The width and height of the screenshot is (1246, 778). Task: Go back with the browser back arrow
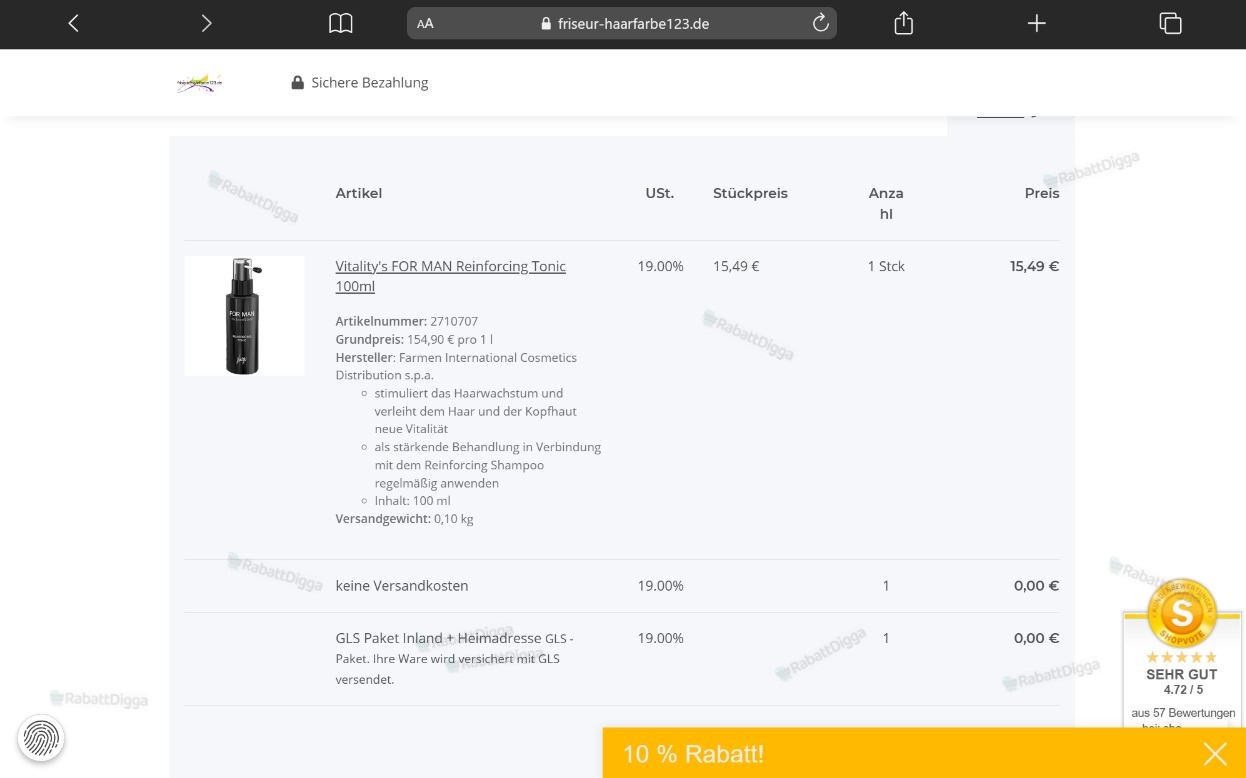[73, 23]
